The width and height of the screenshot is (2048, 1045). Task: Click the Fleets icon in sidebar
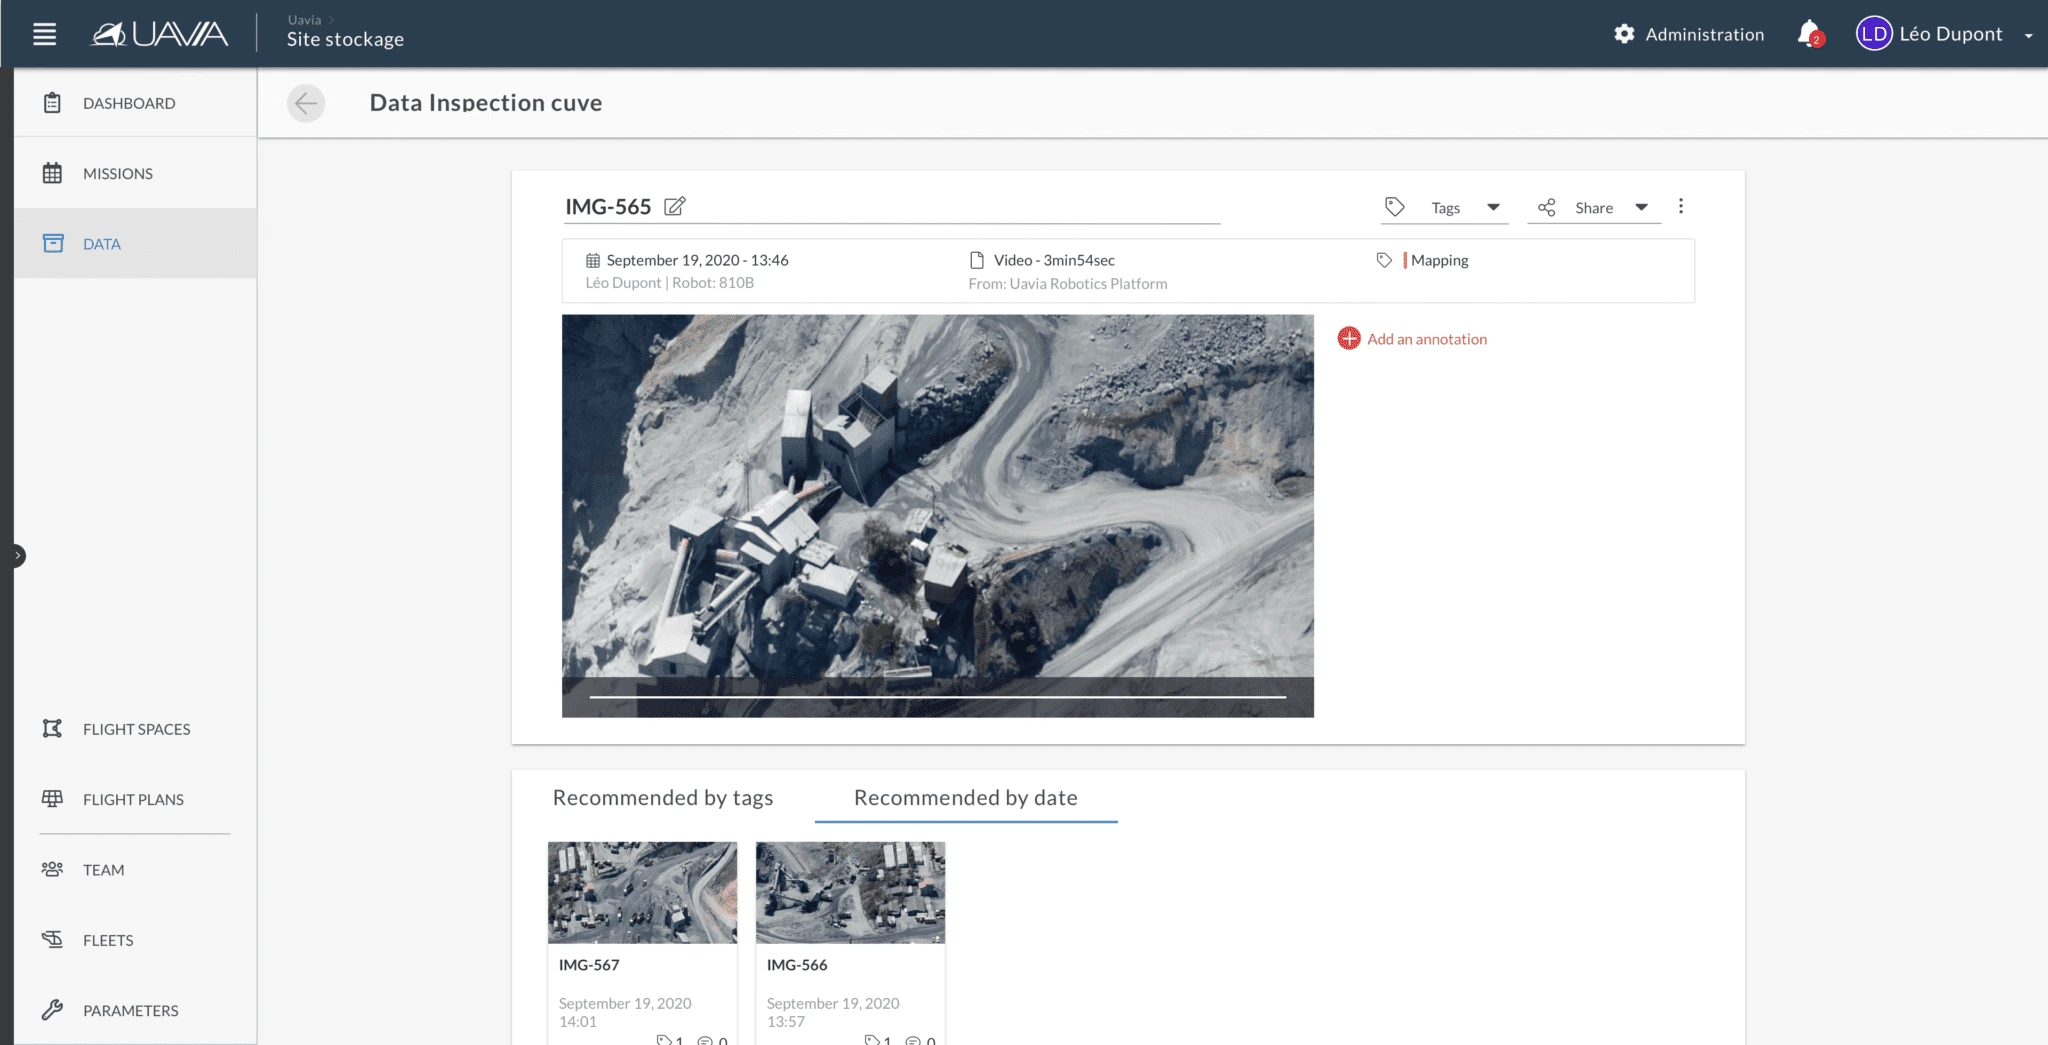(x=53, y=939)
